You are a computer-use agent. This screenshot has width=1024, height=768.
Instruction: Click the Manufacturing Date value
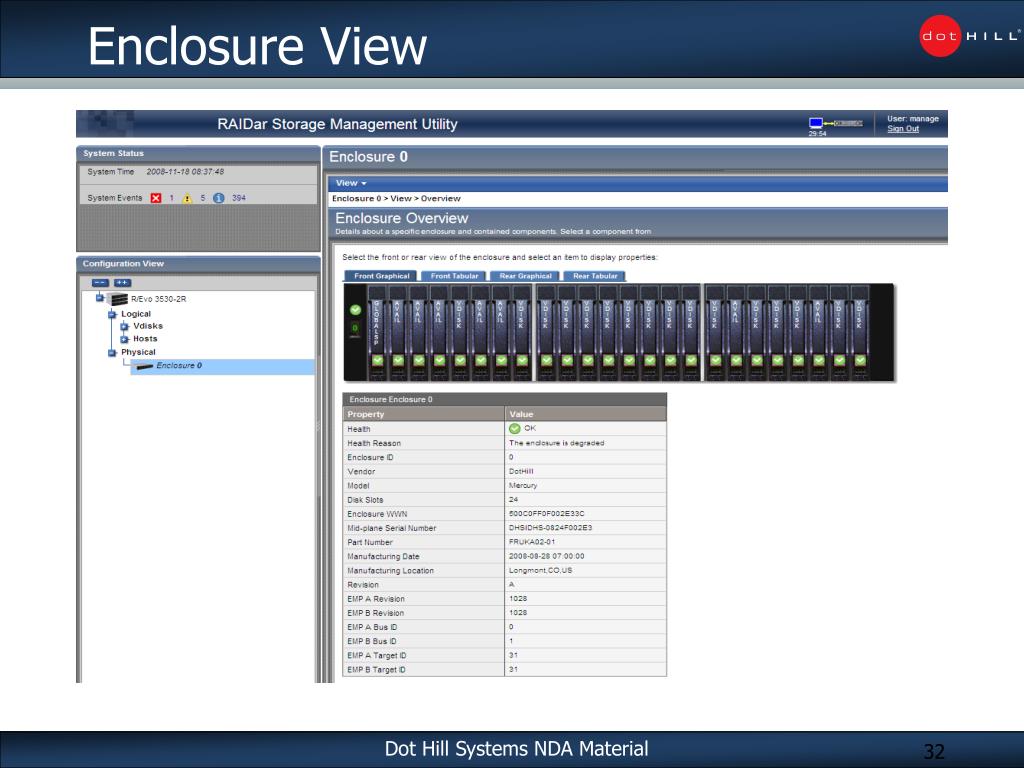[x=547, y=556]
